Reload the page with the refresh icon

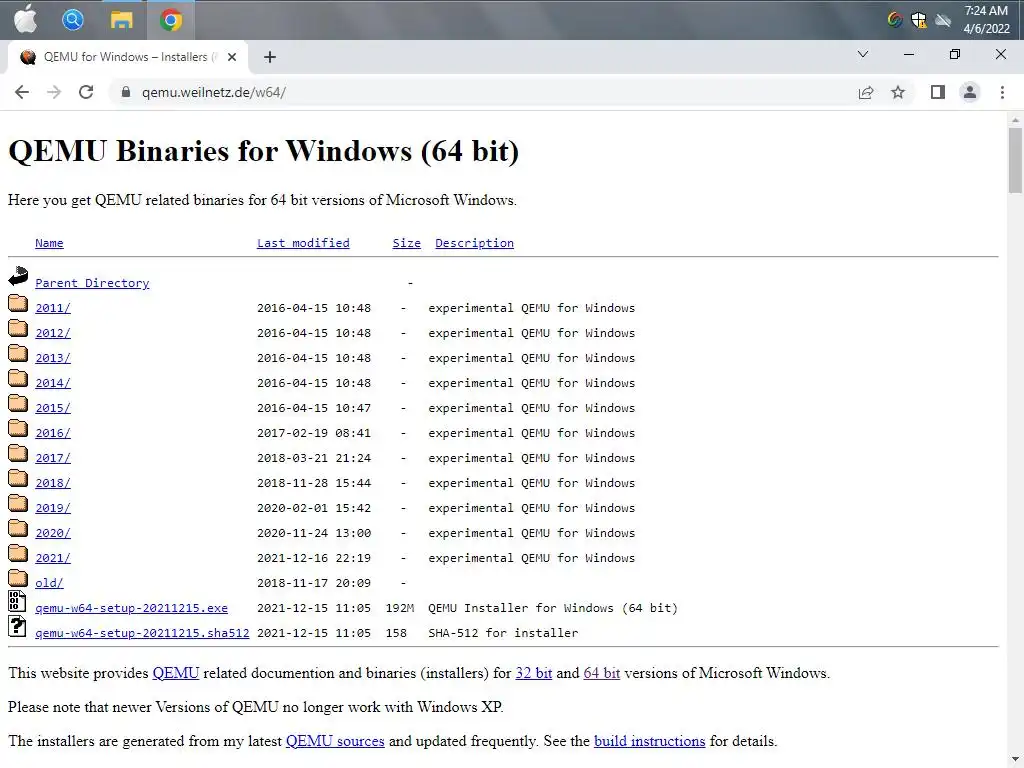tap(86, 92)
